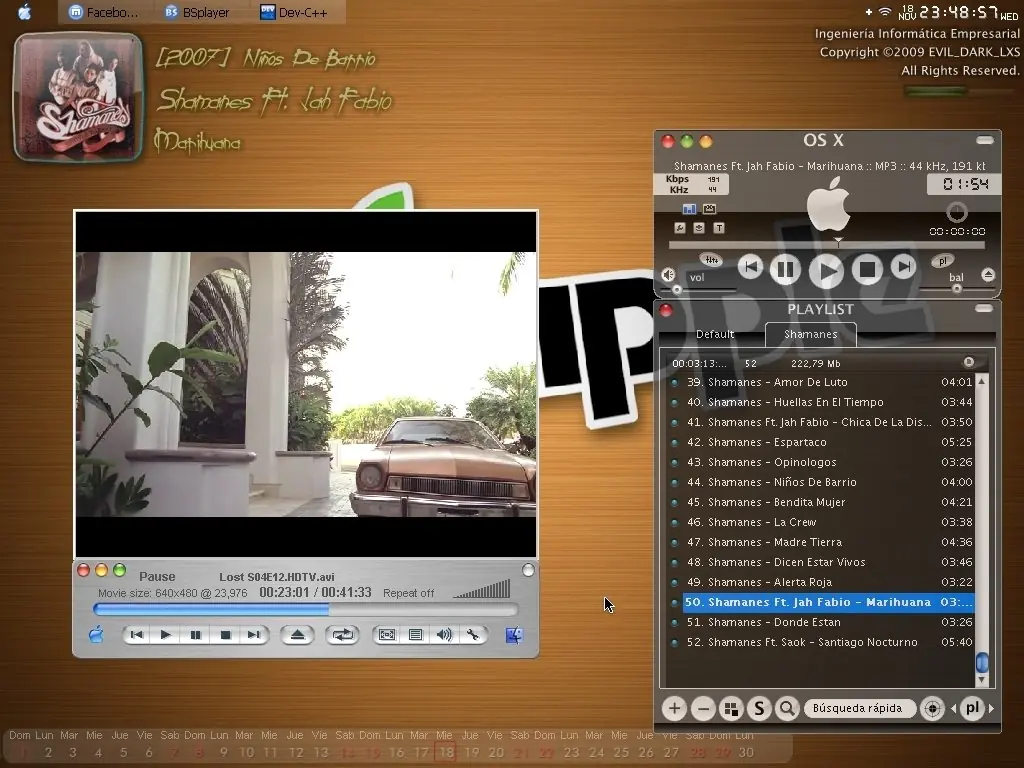This screenshot has width=1024, height=768.
Task: Click the playlist scrollbar down arrow
Action: pos(982,680)
